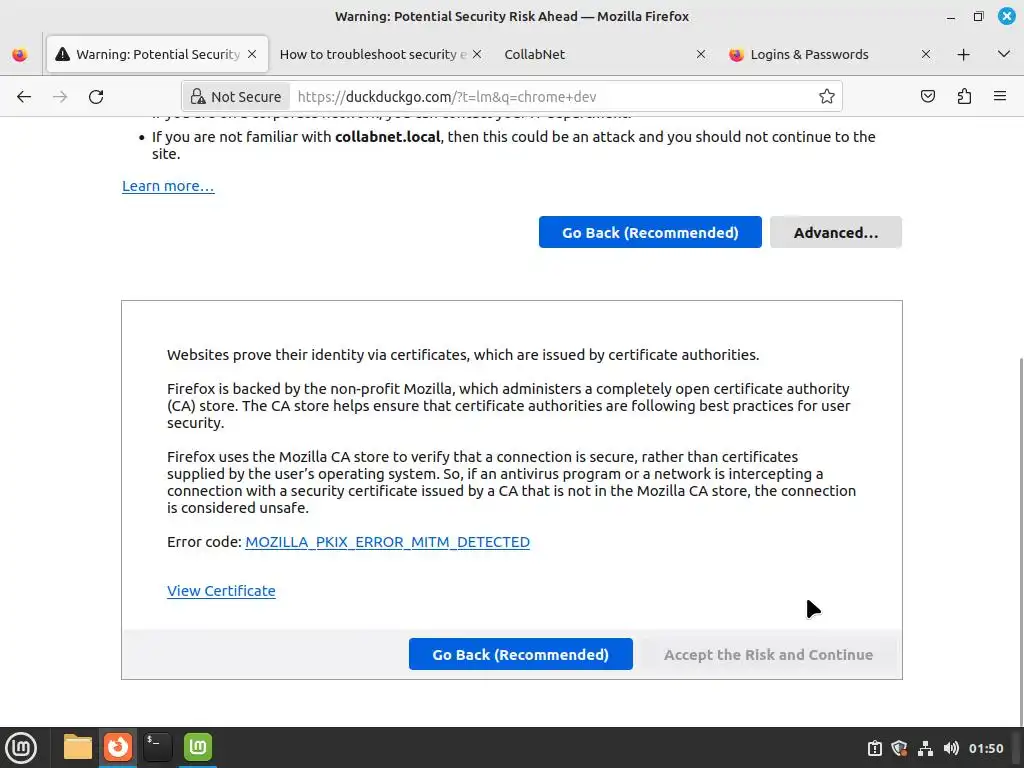
Task: Click Accept the Risk and Continue
Action: 768,654
